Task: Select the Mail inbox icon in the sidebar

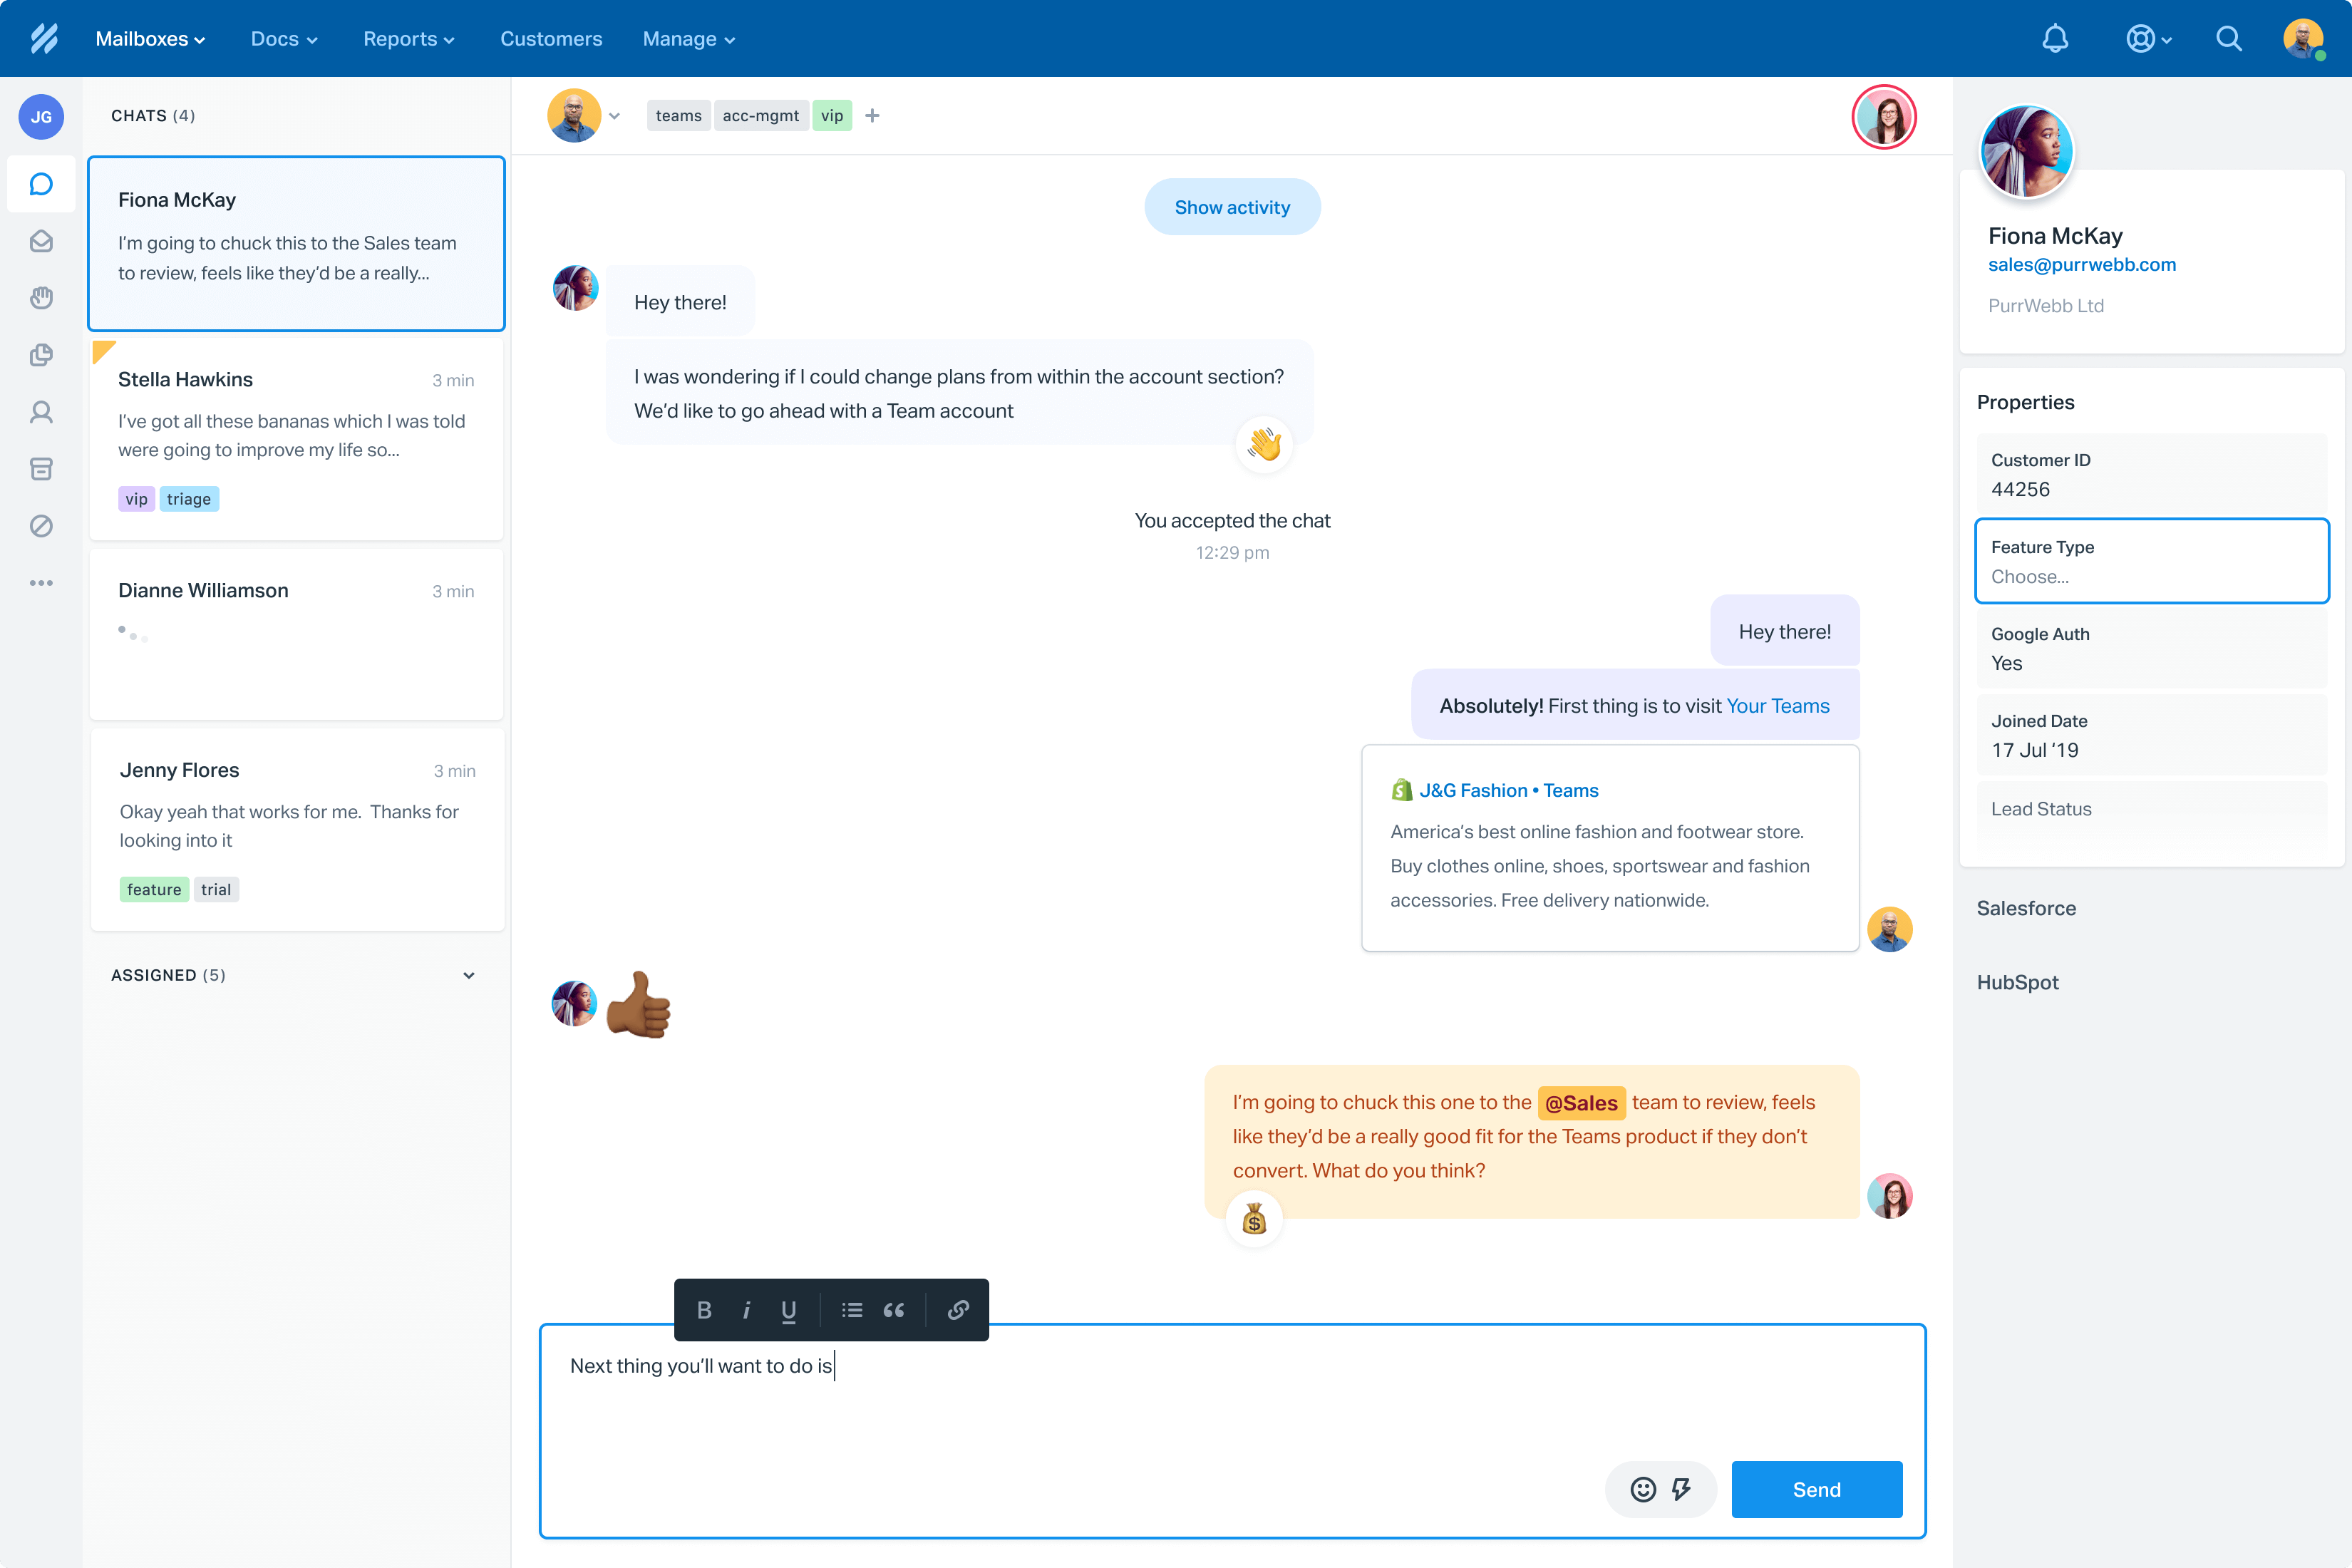Action: pyautogui.click(x=41, y=241)
